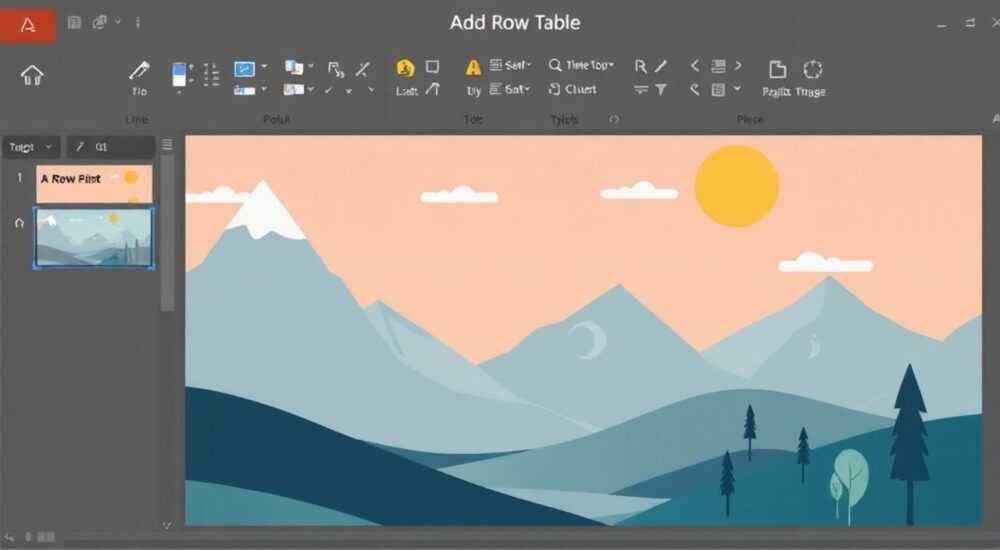Select the second mountain landscape slide thumbnail

click(94, 237)
